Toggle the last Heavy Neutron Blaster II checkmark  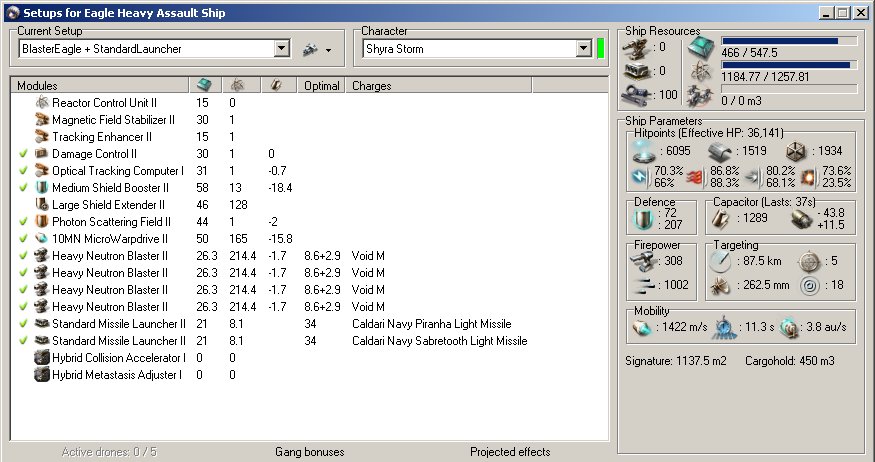click(x=23, y=306)
